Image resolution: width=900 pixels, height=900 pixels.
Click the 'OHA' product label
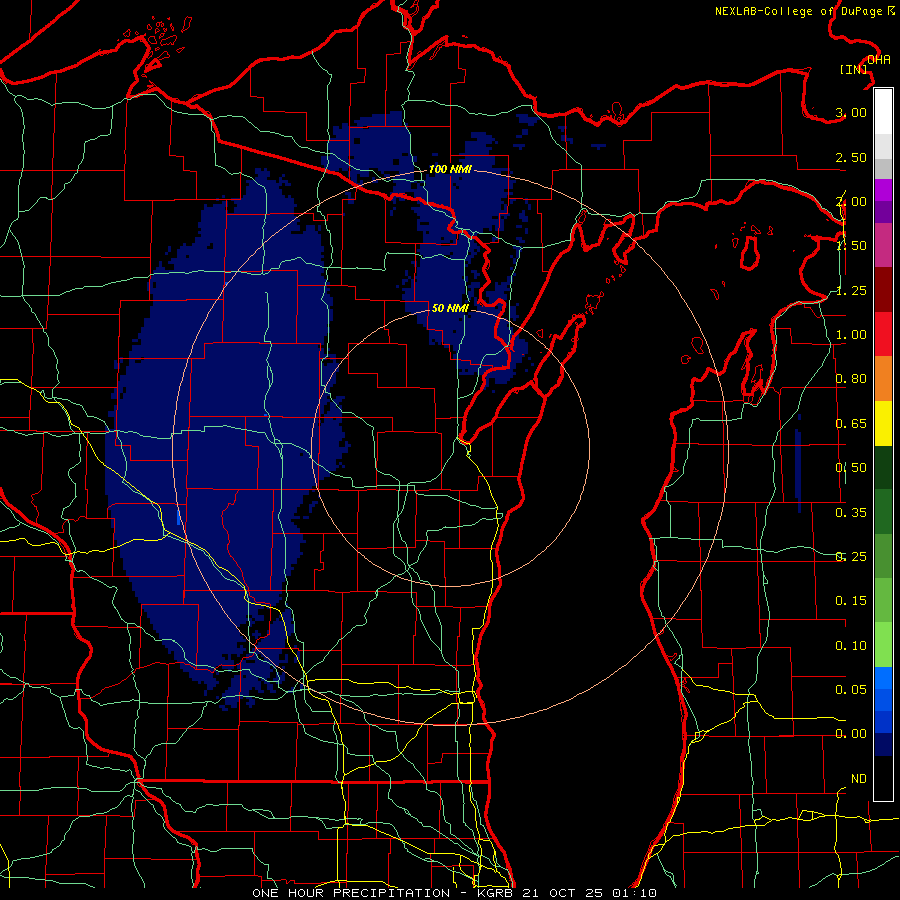point(879,60)
